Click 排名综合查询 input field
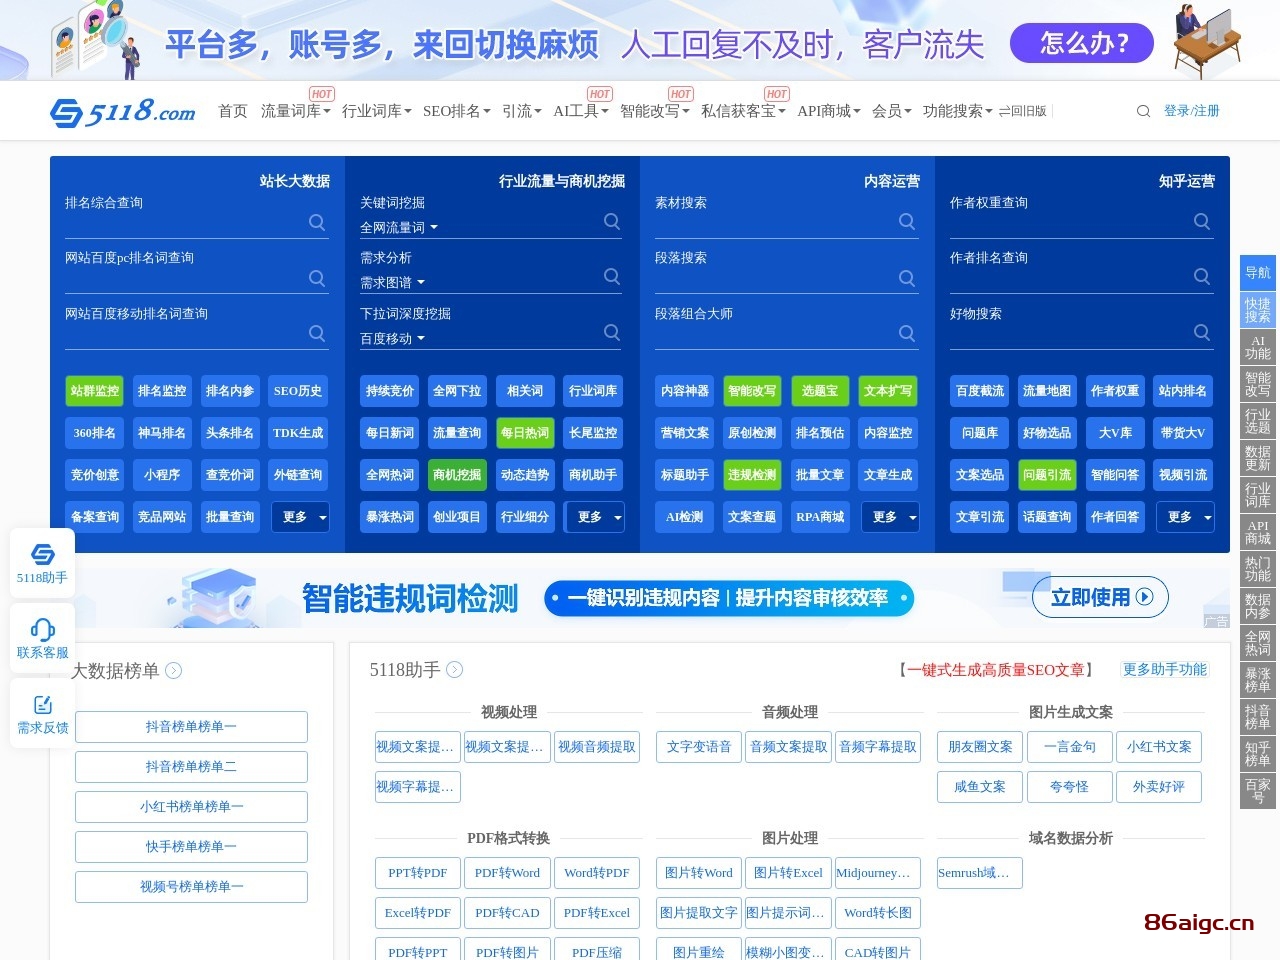Screen dimensions: 1280x960 coord(185,223)
